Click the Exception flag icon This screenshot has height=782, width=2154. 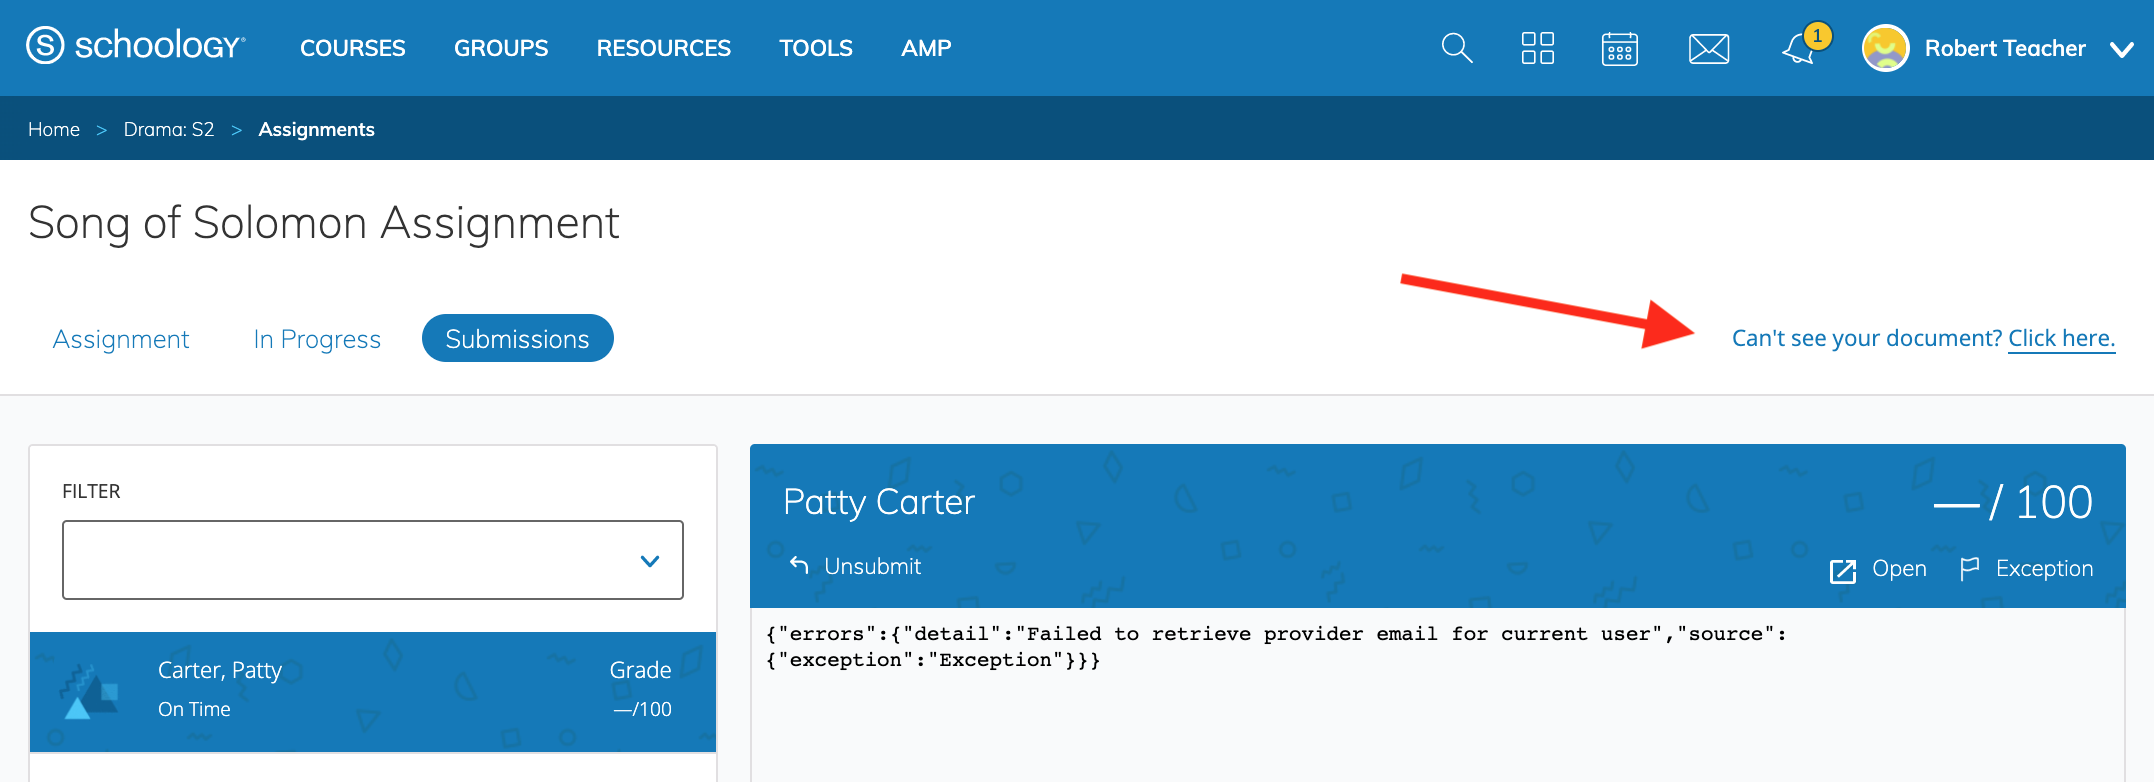tap(1969, 569)
